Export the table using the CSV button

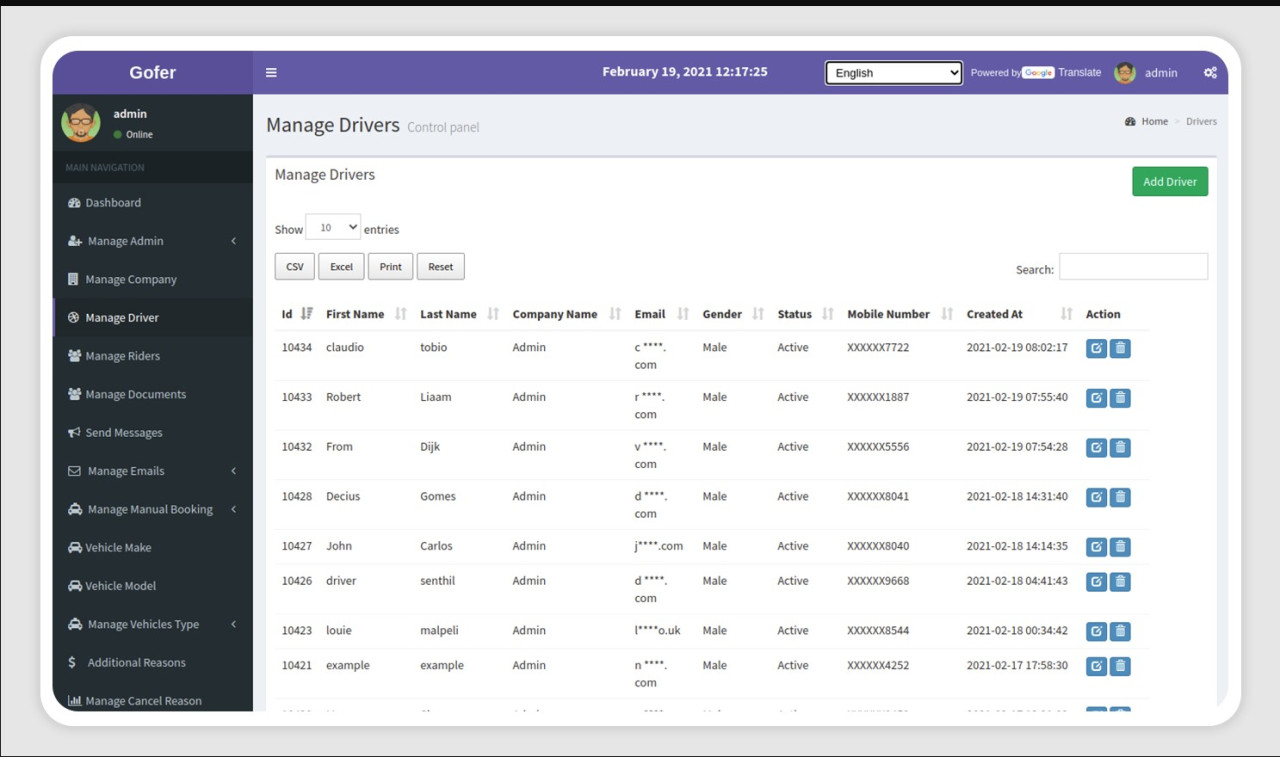click(294, 266)
